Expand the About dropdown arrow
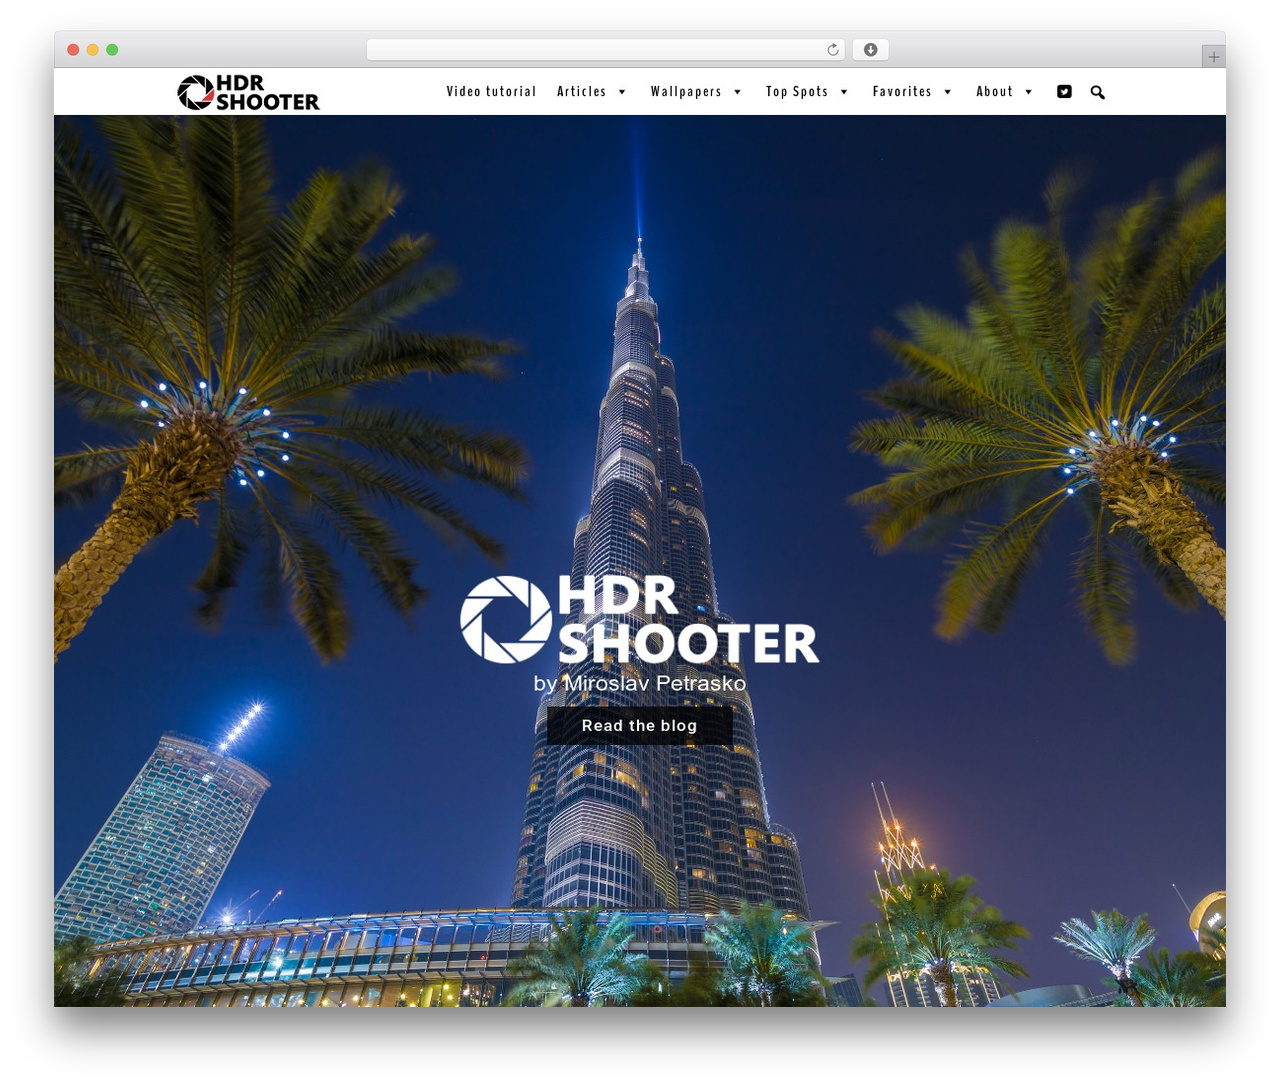The height and width of the screenshot is (1084, 1280). [1029, 92]
